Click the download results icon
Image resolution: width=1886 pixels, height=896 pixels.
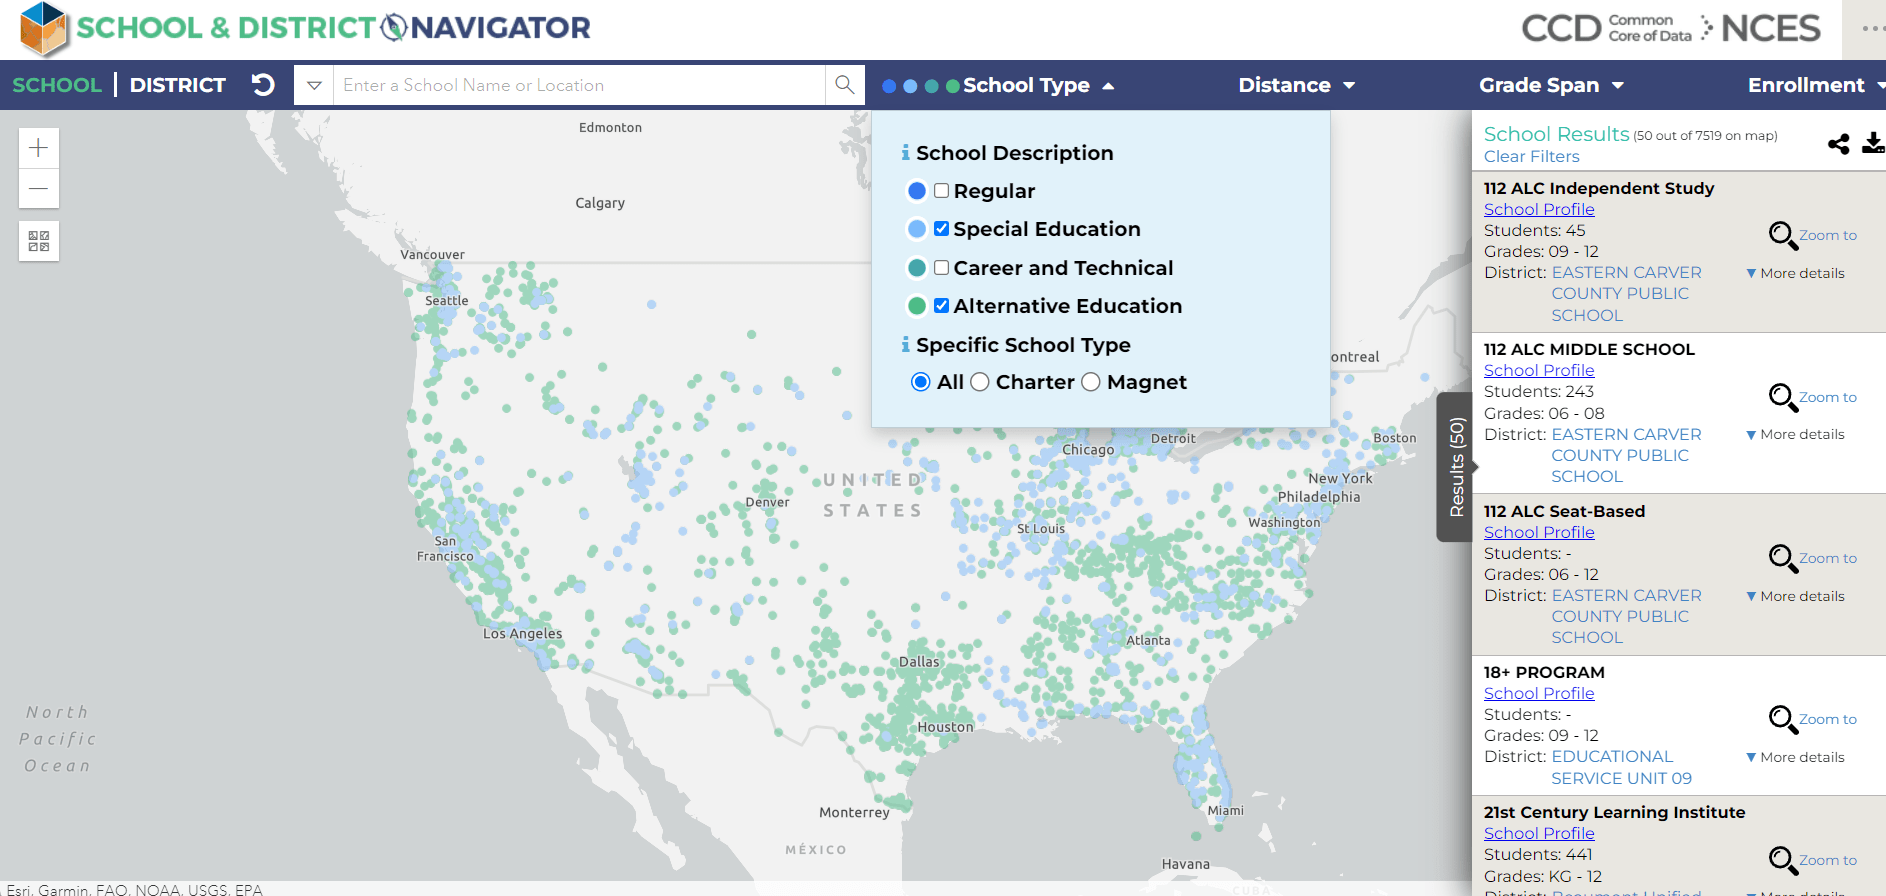pos(1874,143)
